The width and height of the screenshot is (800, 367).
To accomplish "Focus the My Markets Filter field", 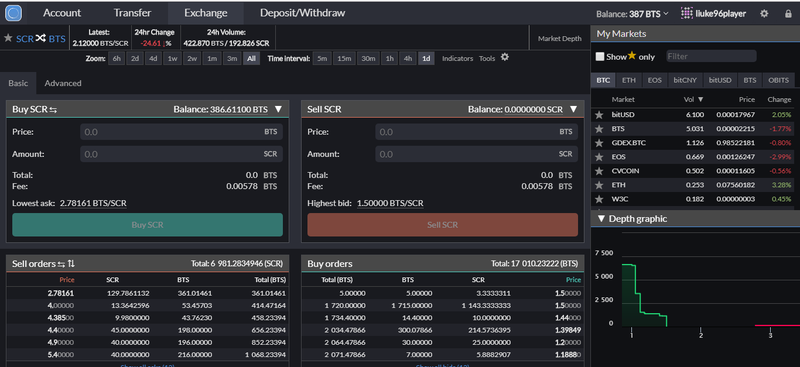I will click(711, 56).
